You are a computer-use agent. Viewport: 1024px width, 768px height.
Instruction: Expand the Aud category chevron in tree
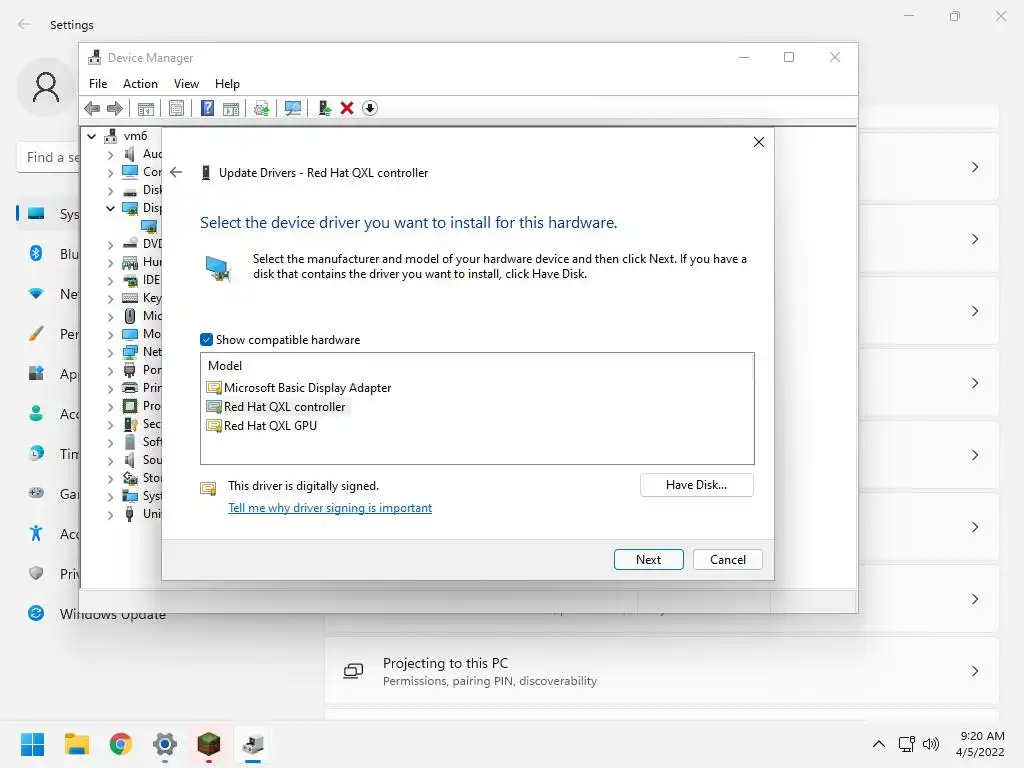click(110, 155)
